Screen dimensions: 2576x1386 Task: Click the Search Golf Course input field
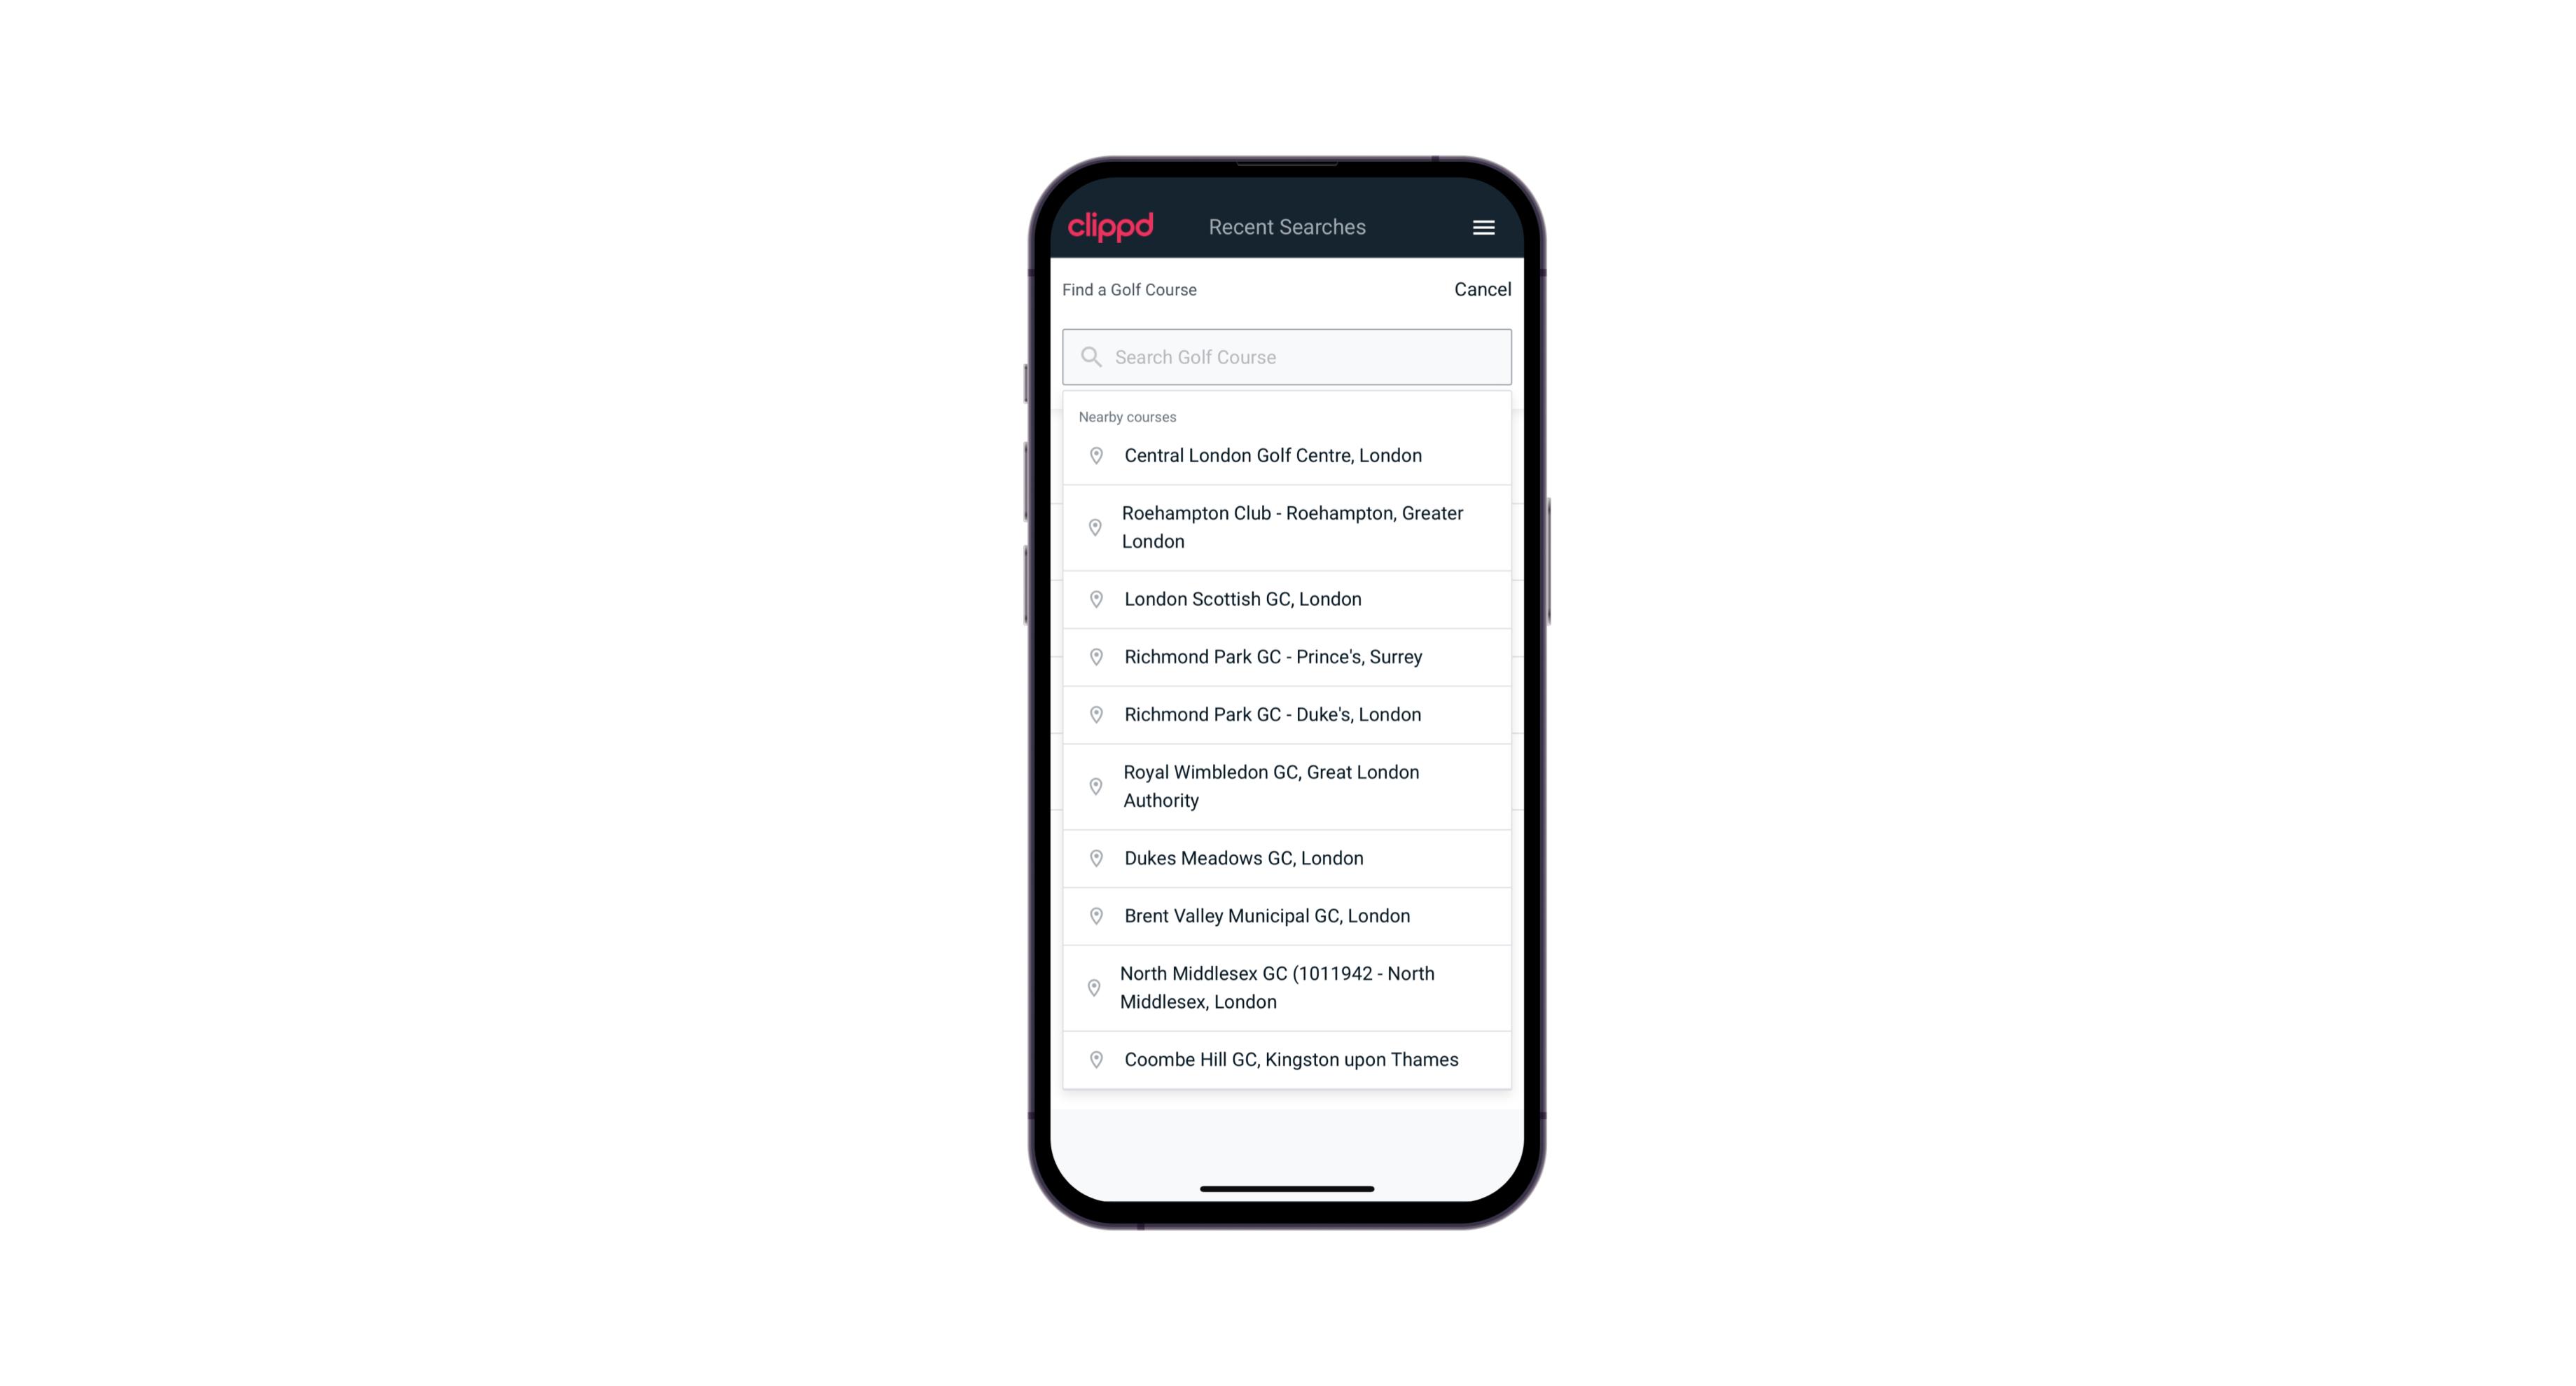coord(1288,356)
